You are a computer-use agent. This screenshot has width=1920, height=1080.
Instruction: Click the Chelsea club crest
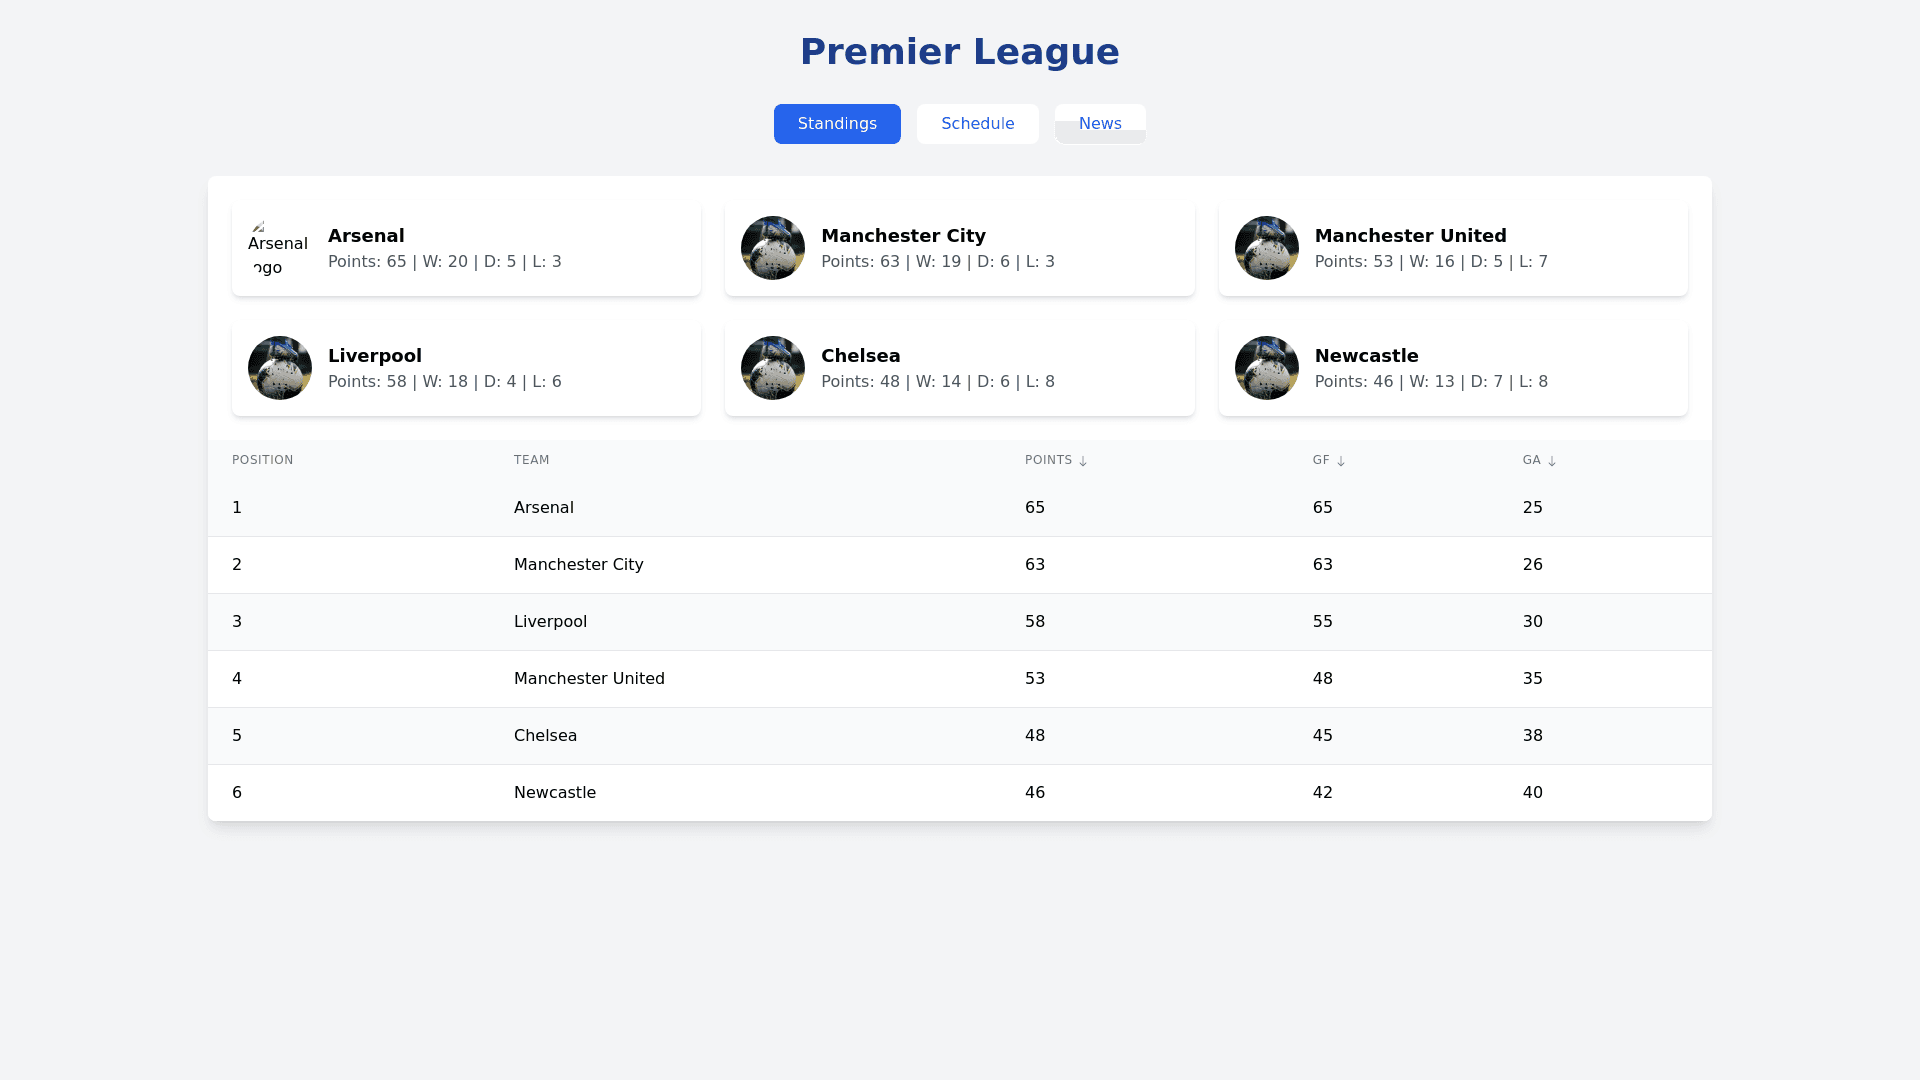click(772, 367)
